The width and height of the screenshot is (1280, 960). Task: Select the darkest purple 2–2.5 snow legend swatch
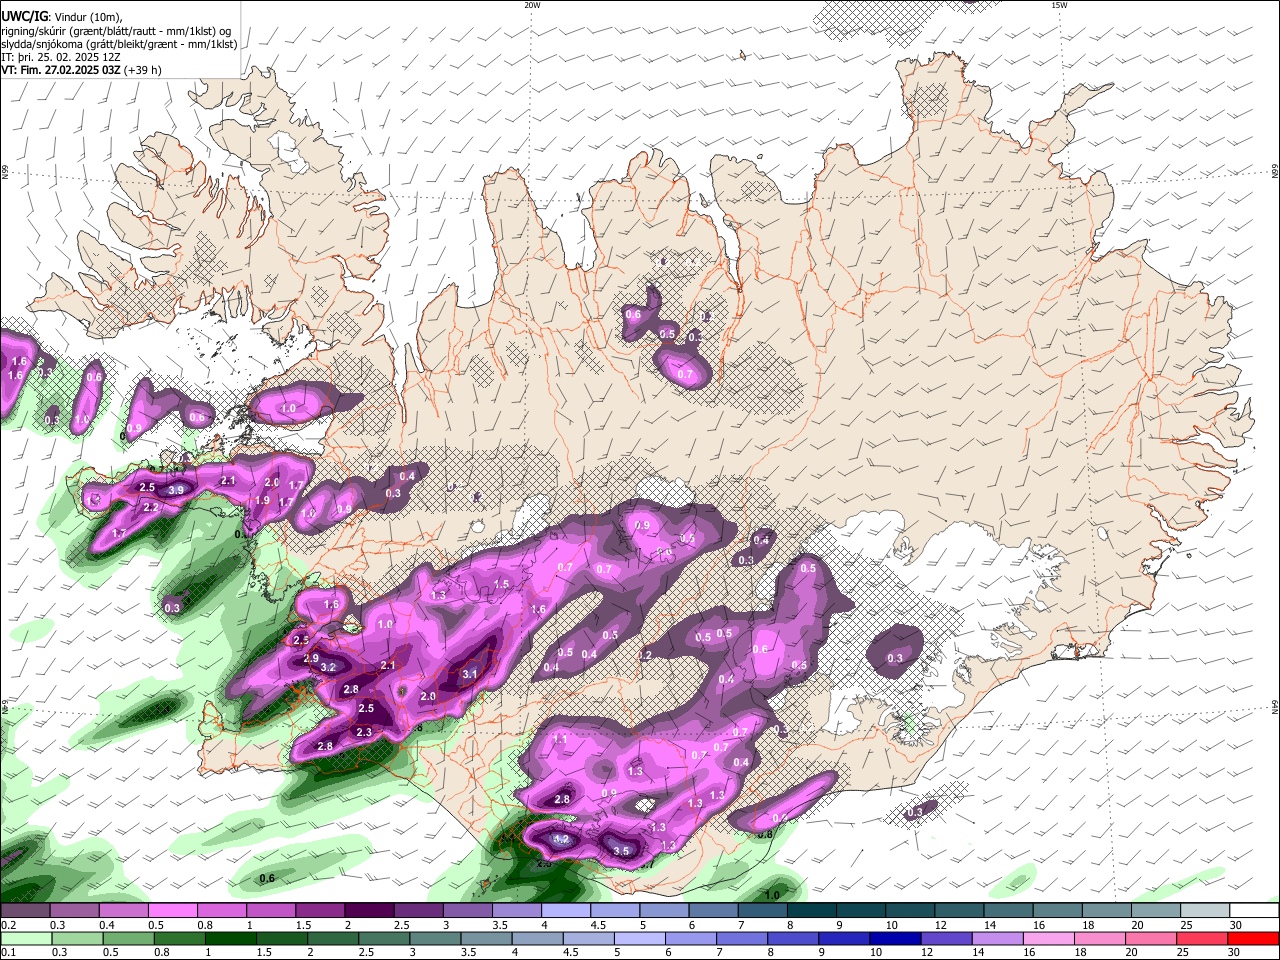(369, 911)
